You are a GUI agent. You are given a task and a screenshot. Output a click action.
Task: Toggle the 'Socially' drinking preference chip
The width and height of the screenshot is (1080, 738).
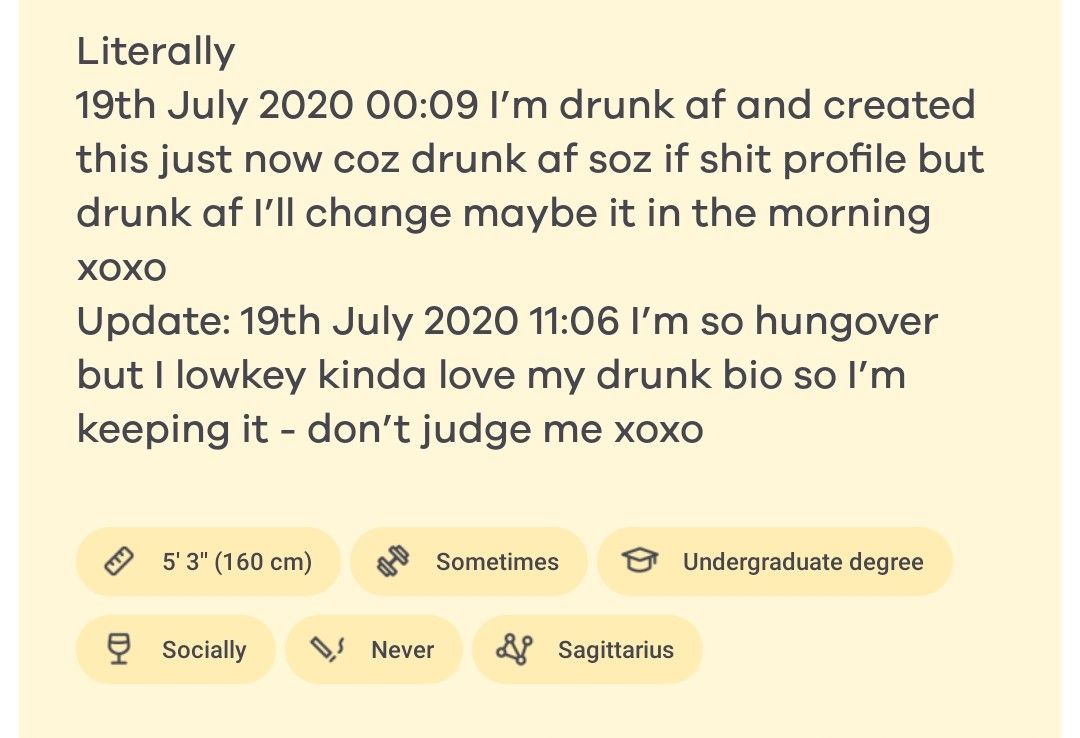175,650
